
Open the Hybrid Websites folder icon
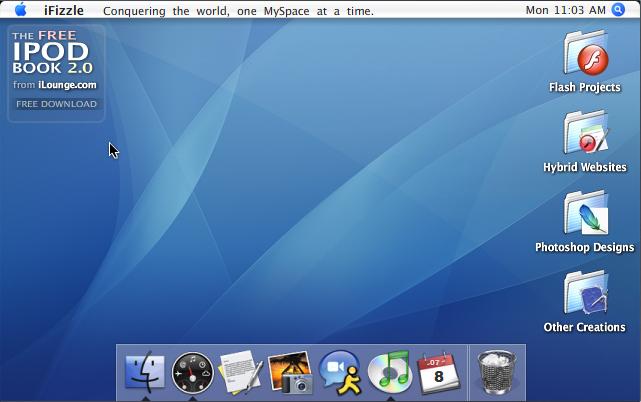click(587, 132)
